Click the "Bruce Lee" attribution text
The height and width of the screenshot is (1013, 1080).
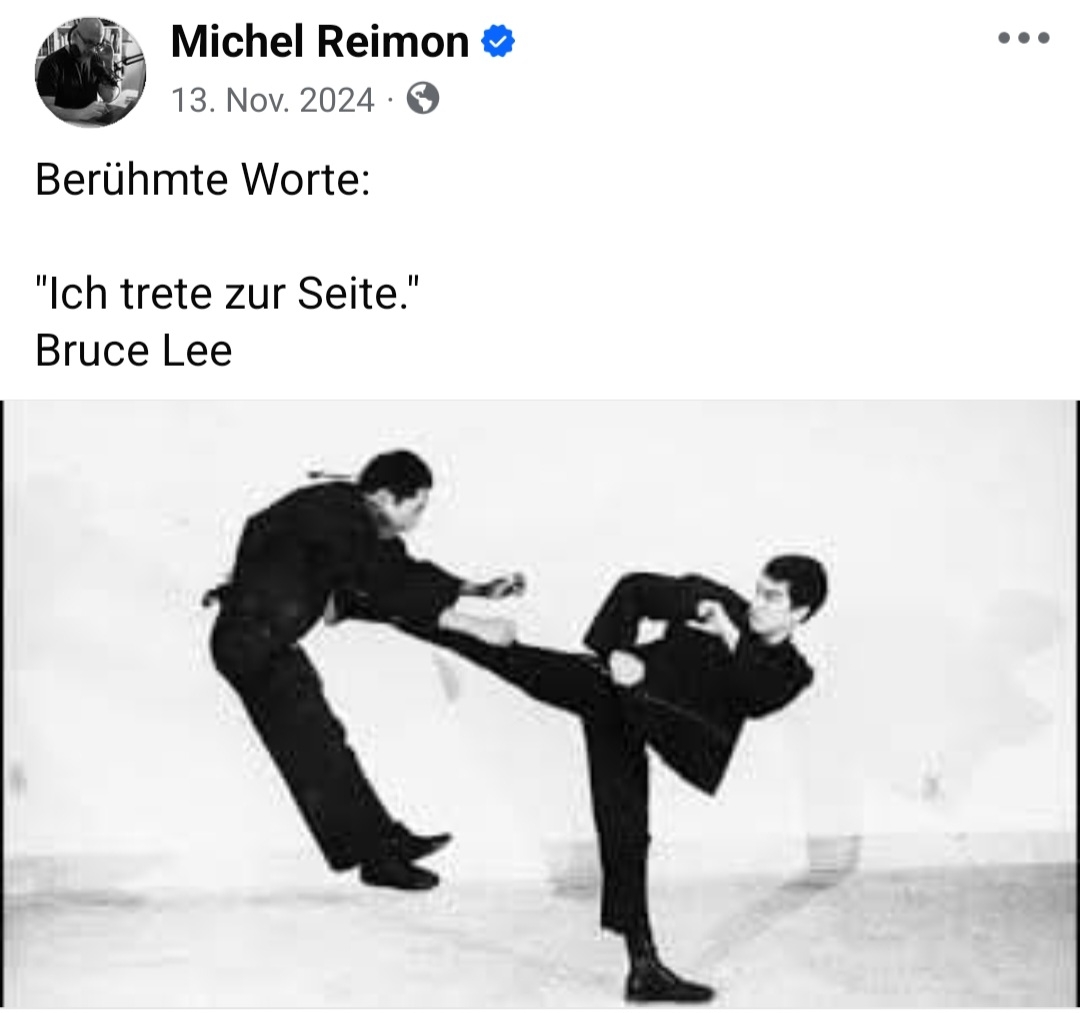pos(134,351)
